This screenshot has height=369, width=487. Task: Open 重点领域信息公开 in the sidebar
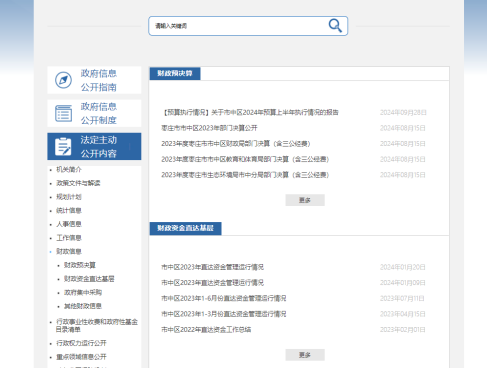pyautogui.click(x=81, y=357)
